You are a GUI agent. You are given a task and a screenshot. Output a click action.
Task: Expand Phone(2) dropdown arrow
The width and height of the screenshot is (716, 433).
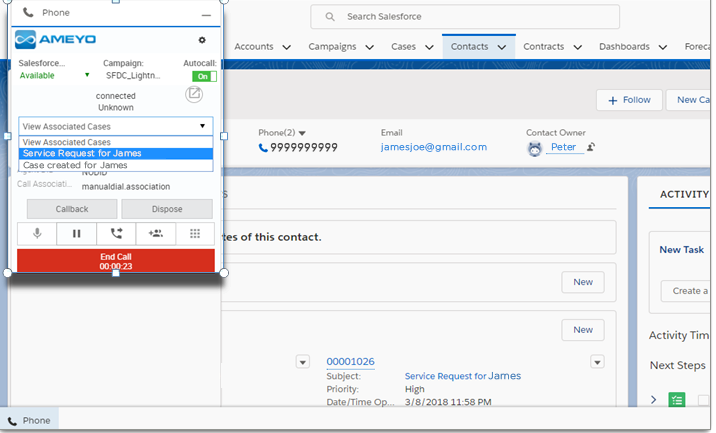[302, 133]
